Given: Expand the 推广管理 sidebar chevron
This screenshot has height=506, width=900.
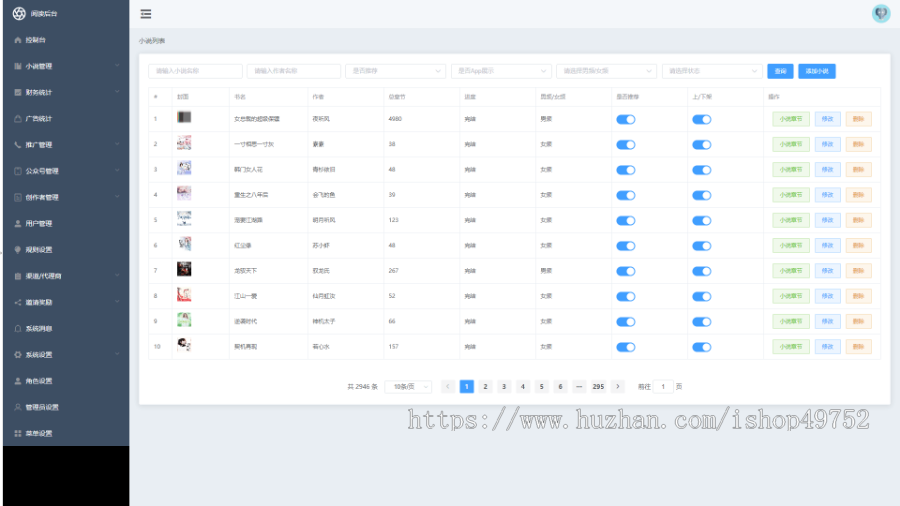Looking at the screenshot, I should point(117,145).
